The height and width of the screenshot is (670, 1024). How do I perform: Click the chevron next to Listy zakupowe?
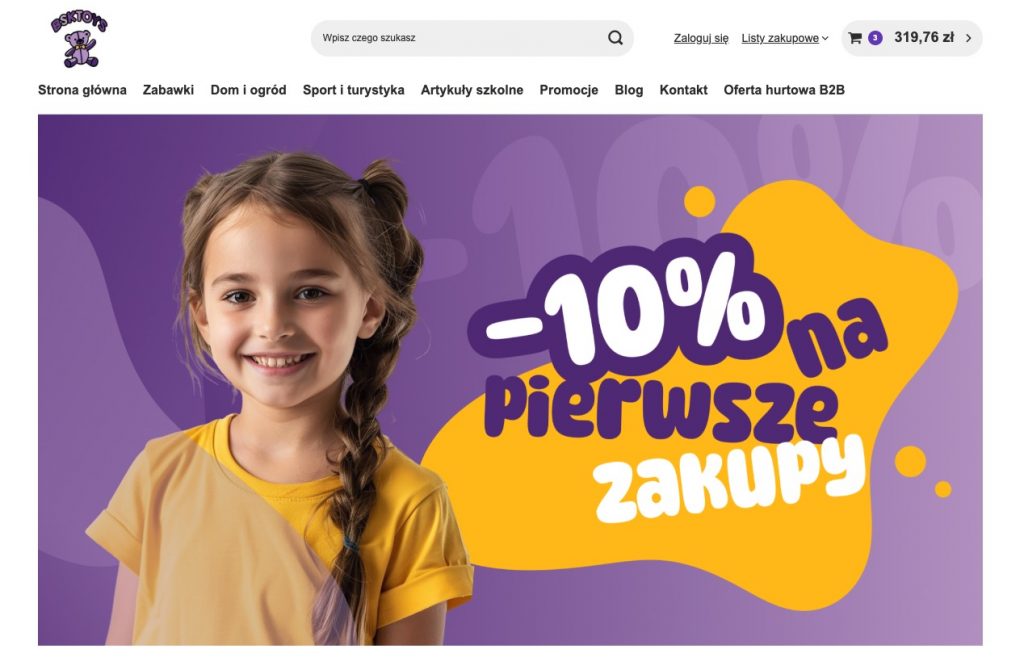coord(825,39)
